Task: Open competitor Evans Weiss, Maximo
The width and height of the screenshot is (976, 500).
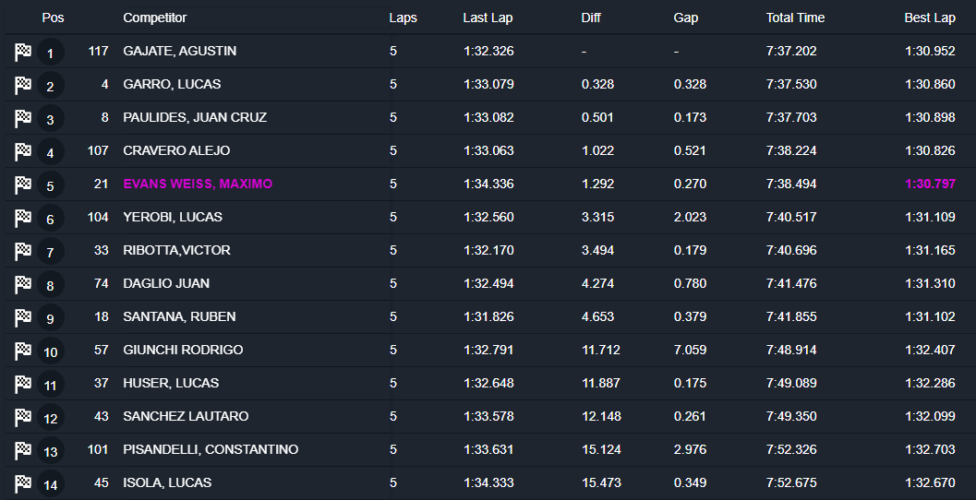Action: click(197, 184)
